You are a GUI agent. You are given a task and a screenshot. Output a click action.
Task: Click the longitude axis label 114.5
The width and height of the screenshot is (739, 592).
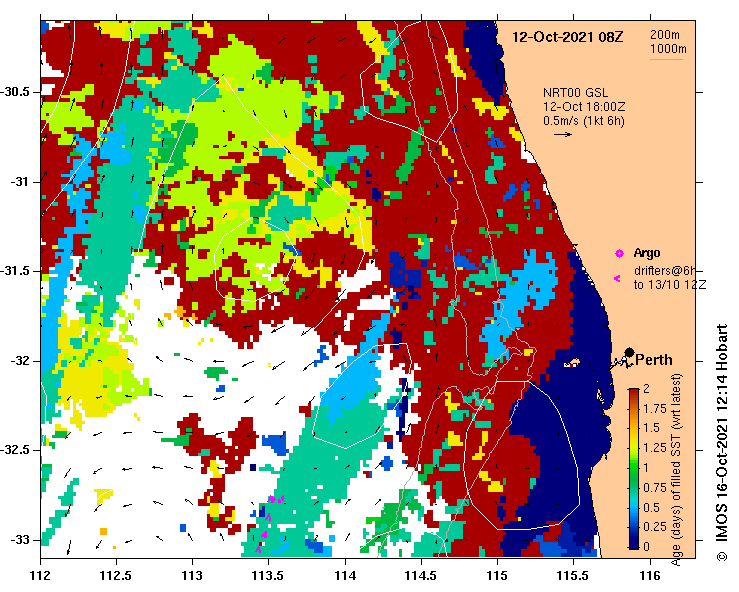(421, 576)
